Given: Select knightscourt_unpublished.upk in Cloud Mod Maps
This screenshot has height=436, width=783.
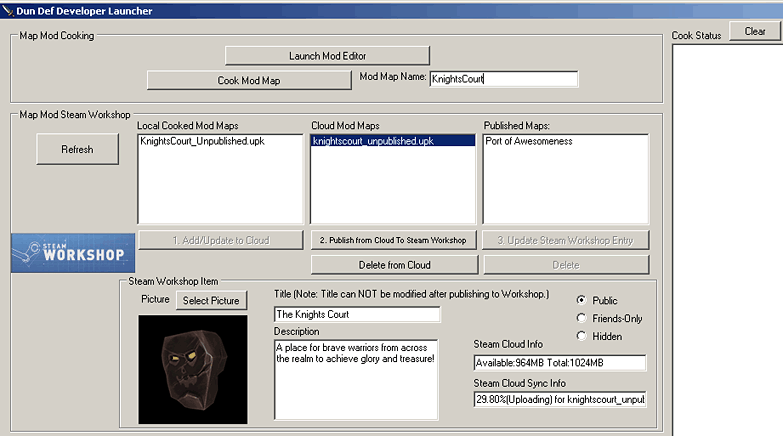Looking at the screenshot, I should (x=393, y=141).
